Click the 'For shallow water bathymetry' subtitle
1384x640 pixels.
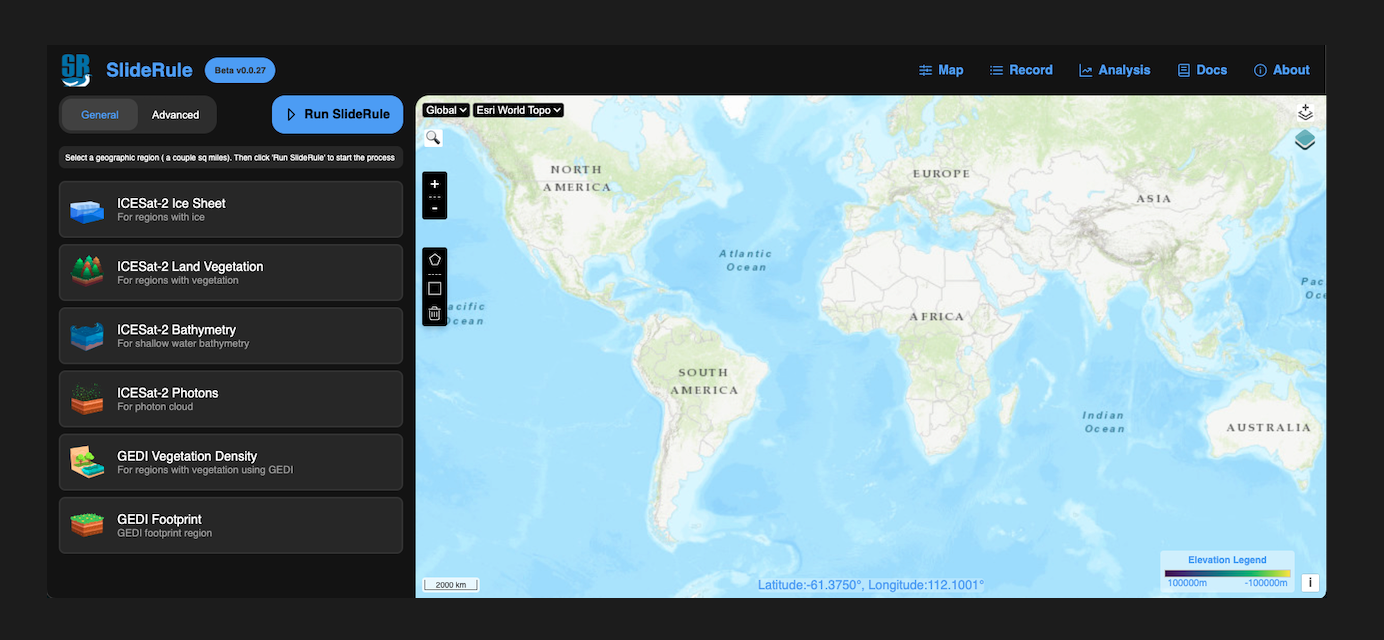point(183,343)
